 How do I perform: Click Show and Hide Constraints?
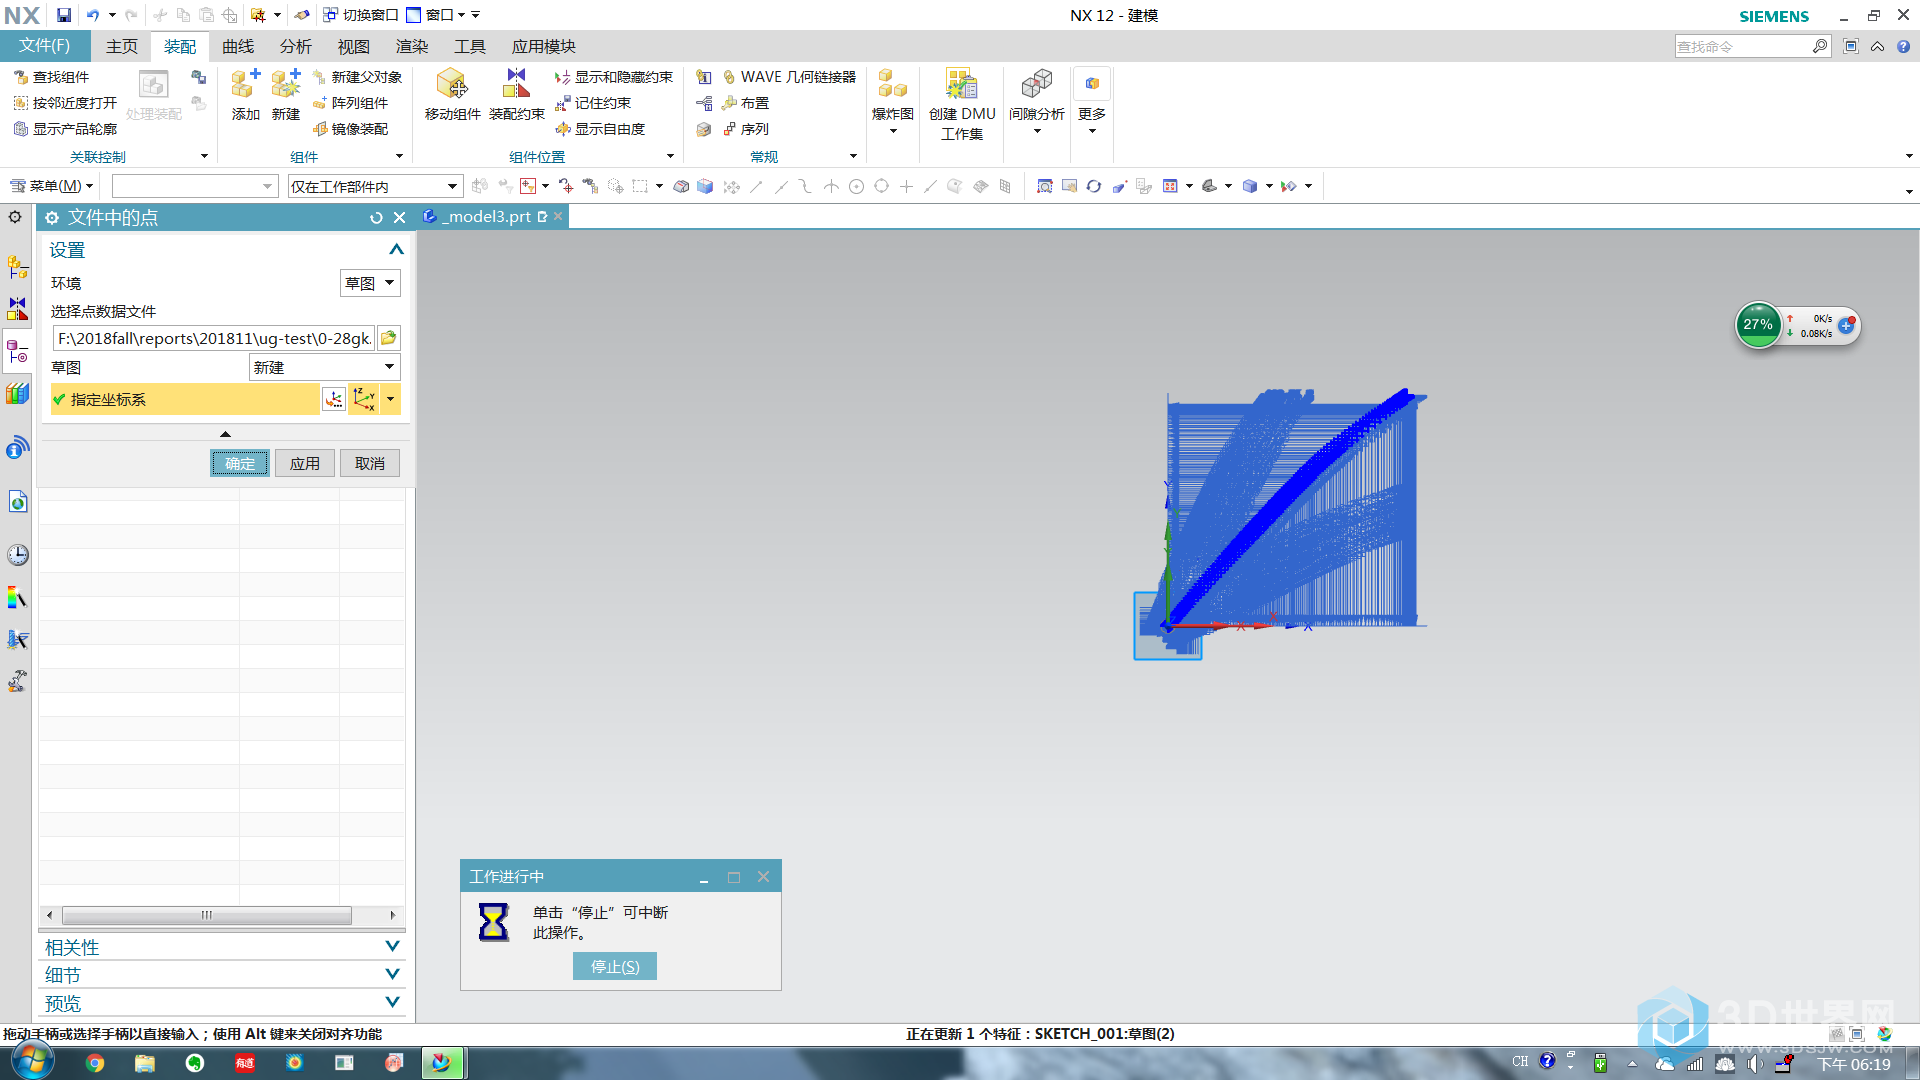[614, 77]
